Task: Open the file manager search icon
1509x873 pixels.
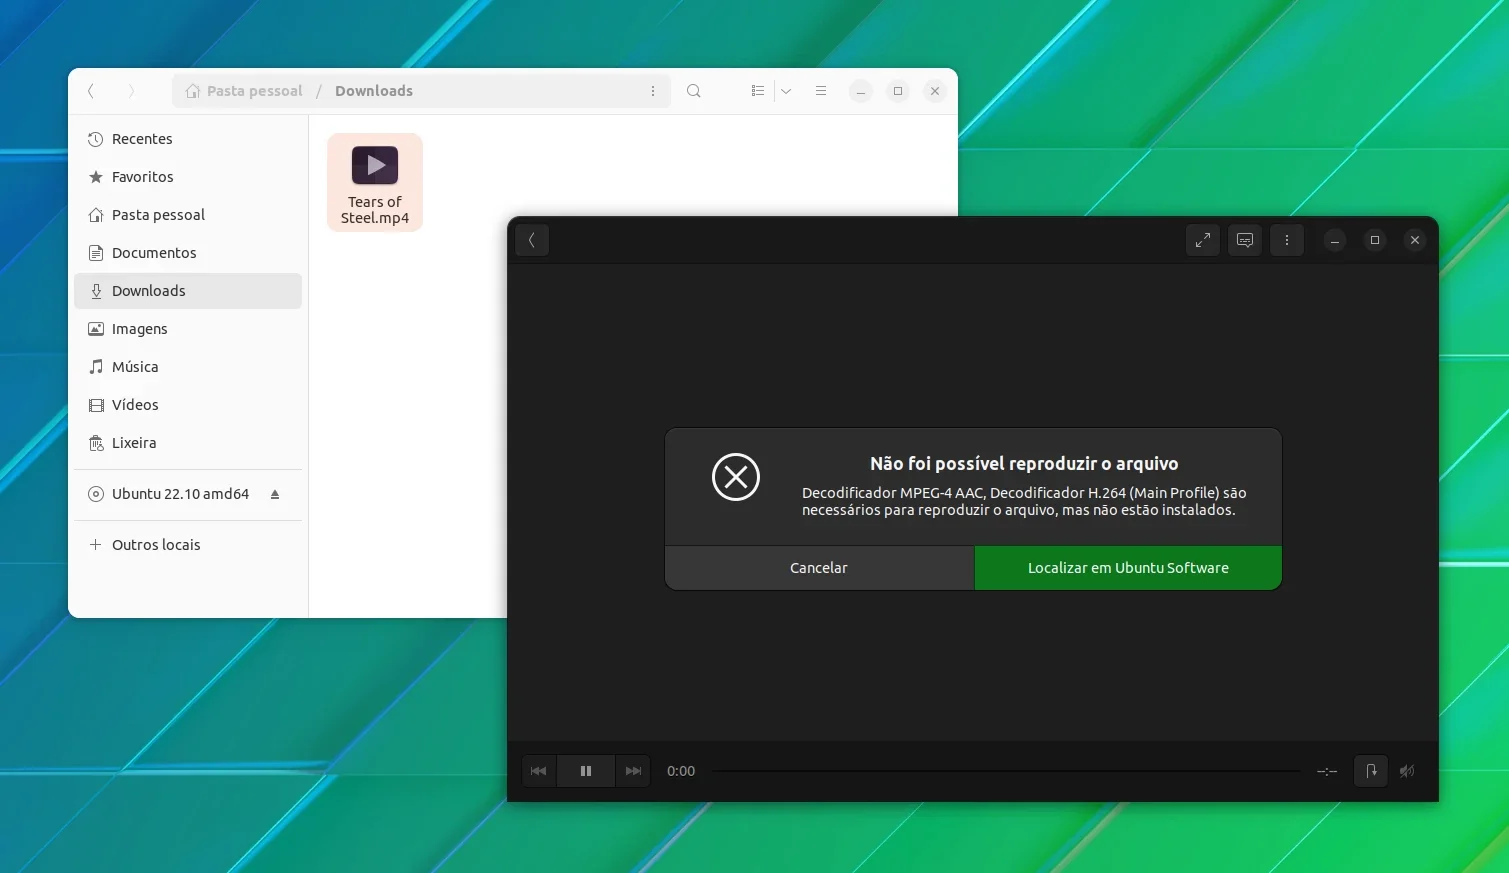Action: 694,91
